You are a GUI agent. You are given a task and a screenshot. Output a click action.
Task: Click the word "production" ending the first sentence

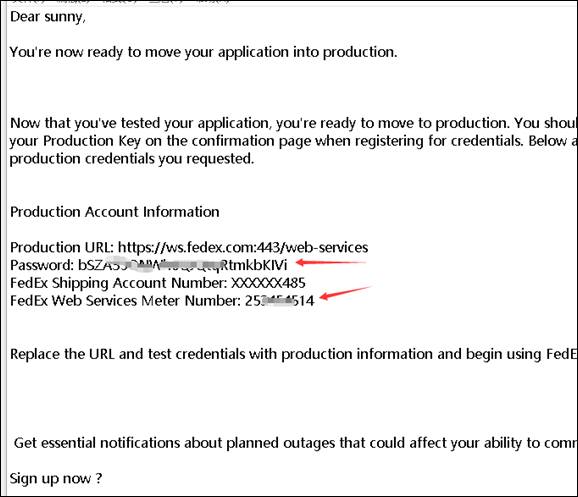click(360, 52)
